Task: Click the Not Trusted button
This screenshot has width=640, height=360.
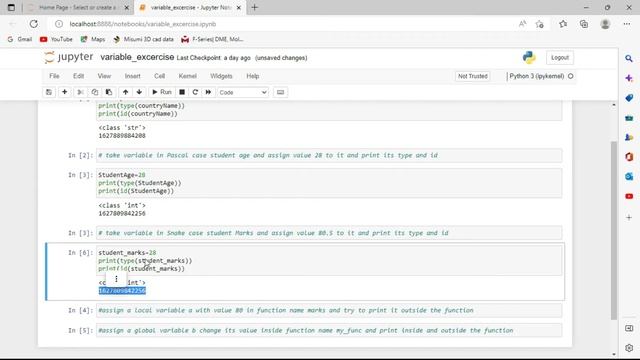Action: 473,76
